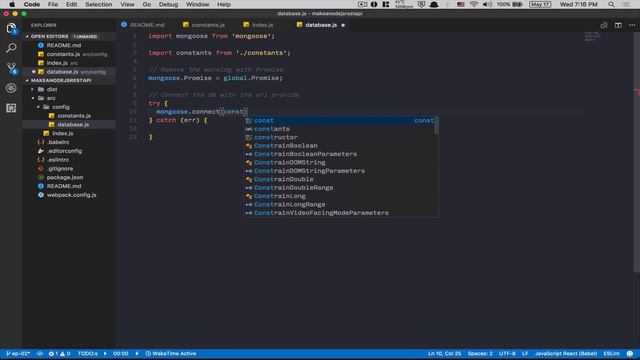640x360 pixels.
Task: Click the lightning bolt status icon
Action: [137, 353]
